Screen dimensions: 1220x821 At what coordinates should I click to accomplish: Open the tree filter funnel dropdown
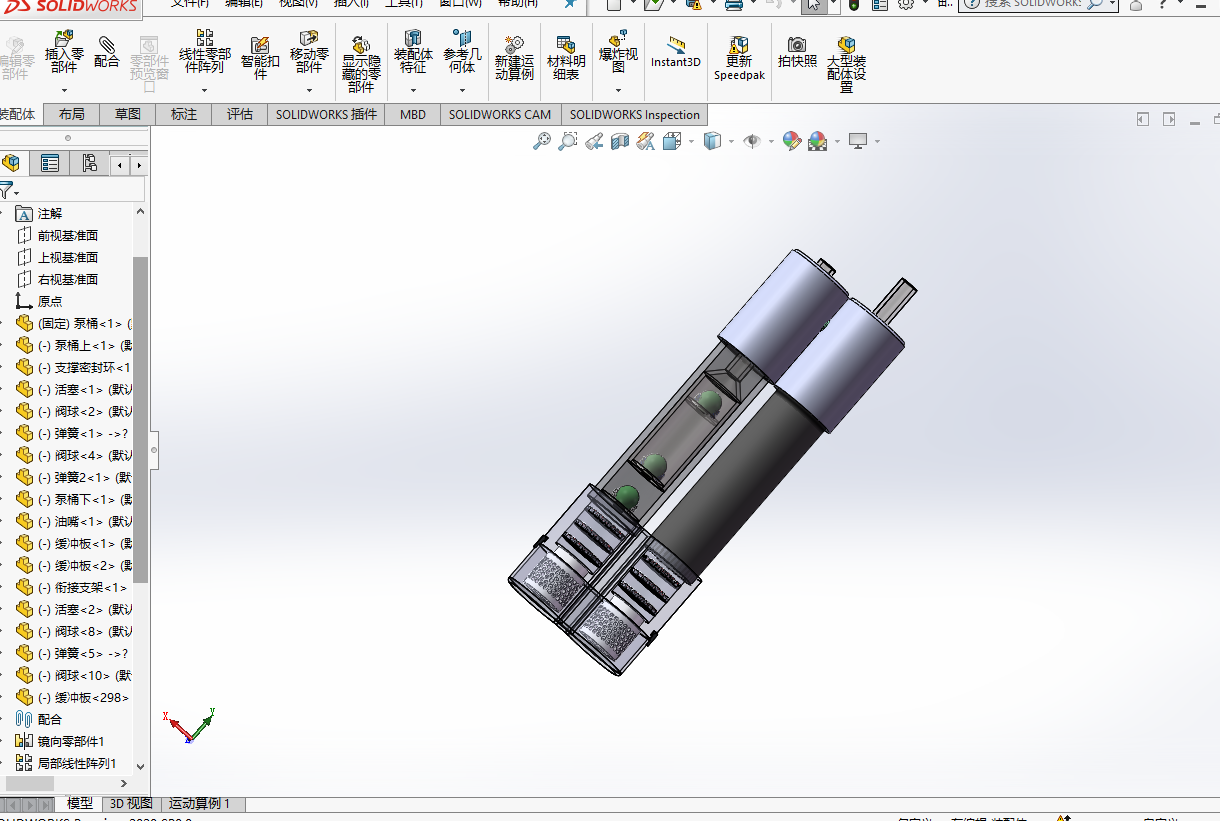pos(9,190)
